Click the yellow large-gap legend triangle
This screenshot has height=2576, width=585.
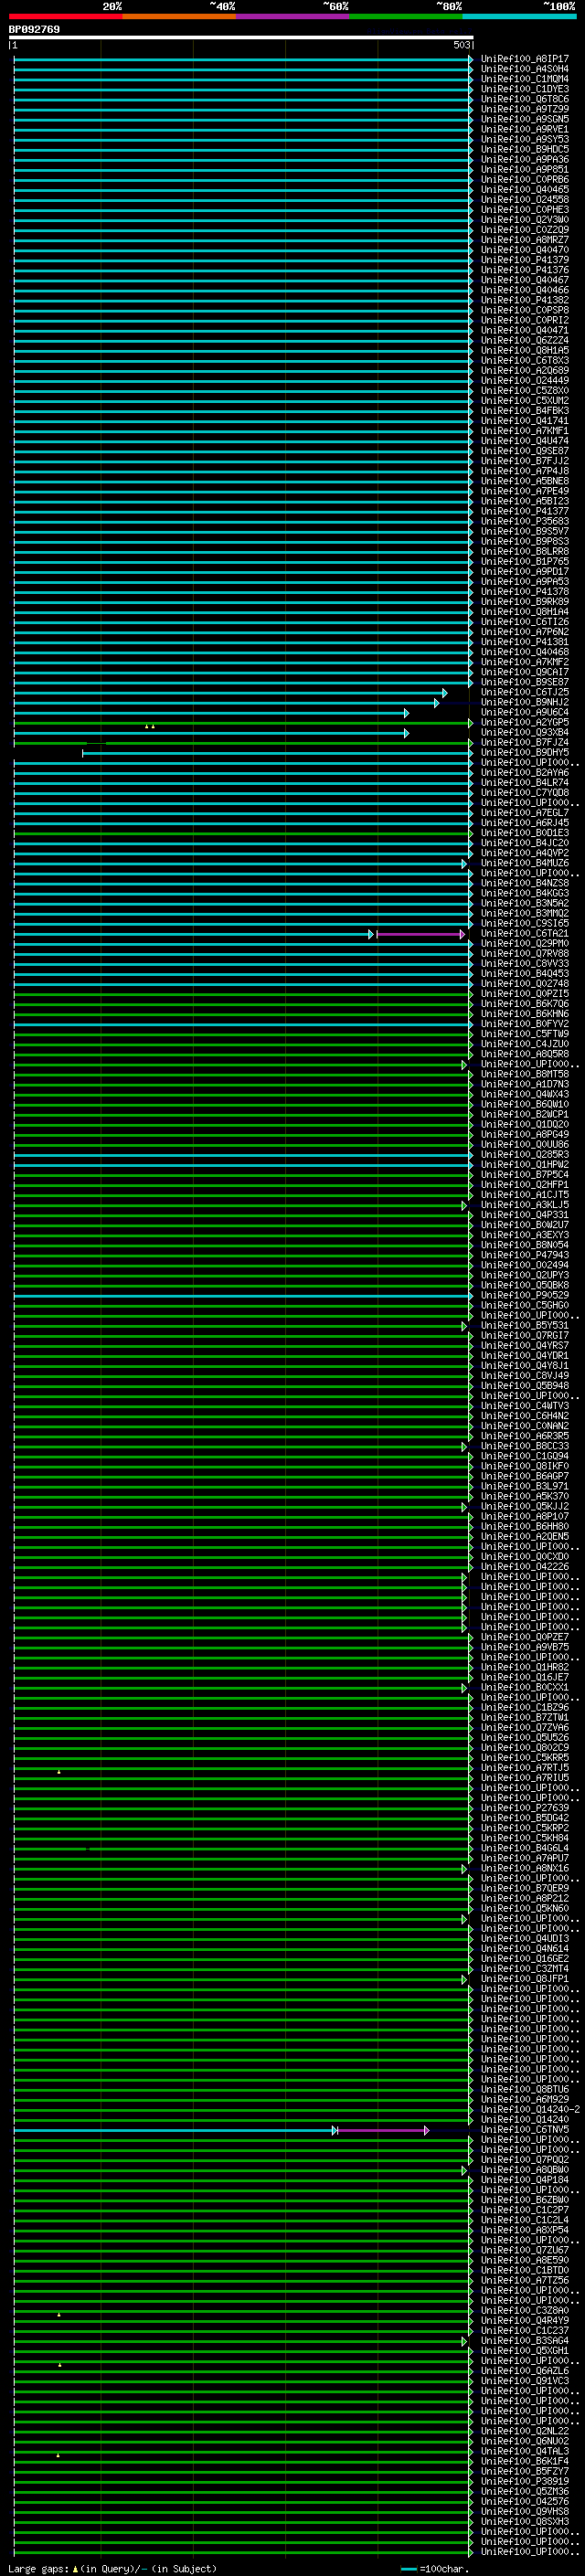[x=75, y=2568]
